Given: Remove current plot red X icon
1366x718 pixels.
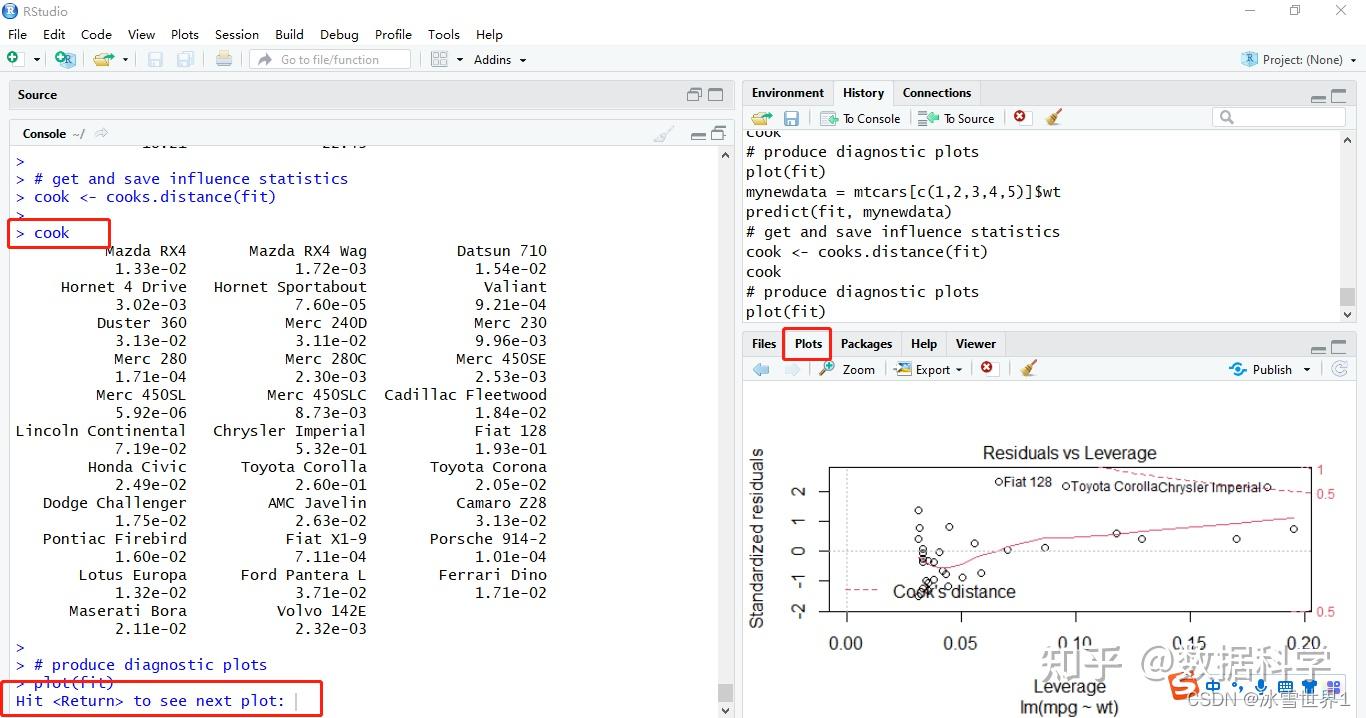Looking at the screenshot, I should tap(987, 368).
